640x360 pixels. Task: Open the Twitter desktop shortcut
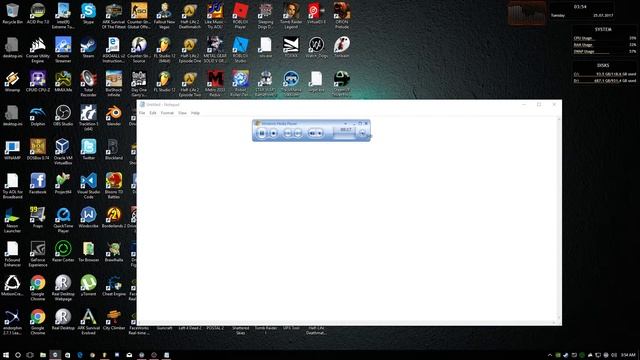[88, 149]
